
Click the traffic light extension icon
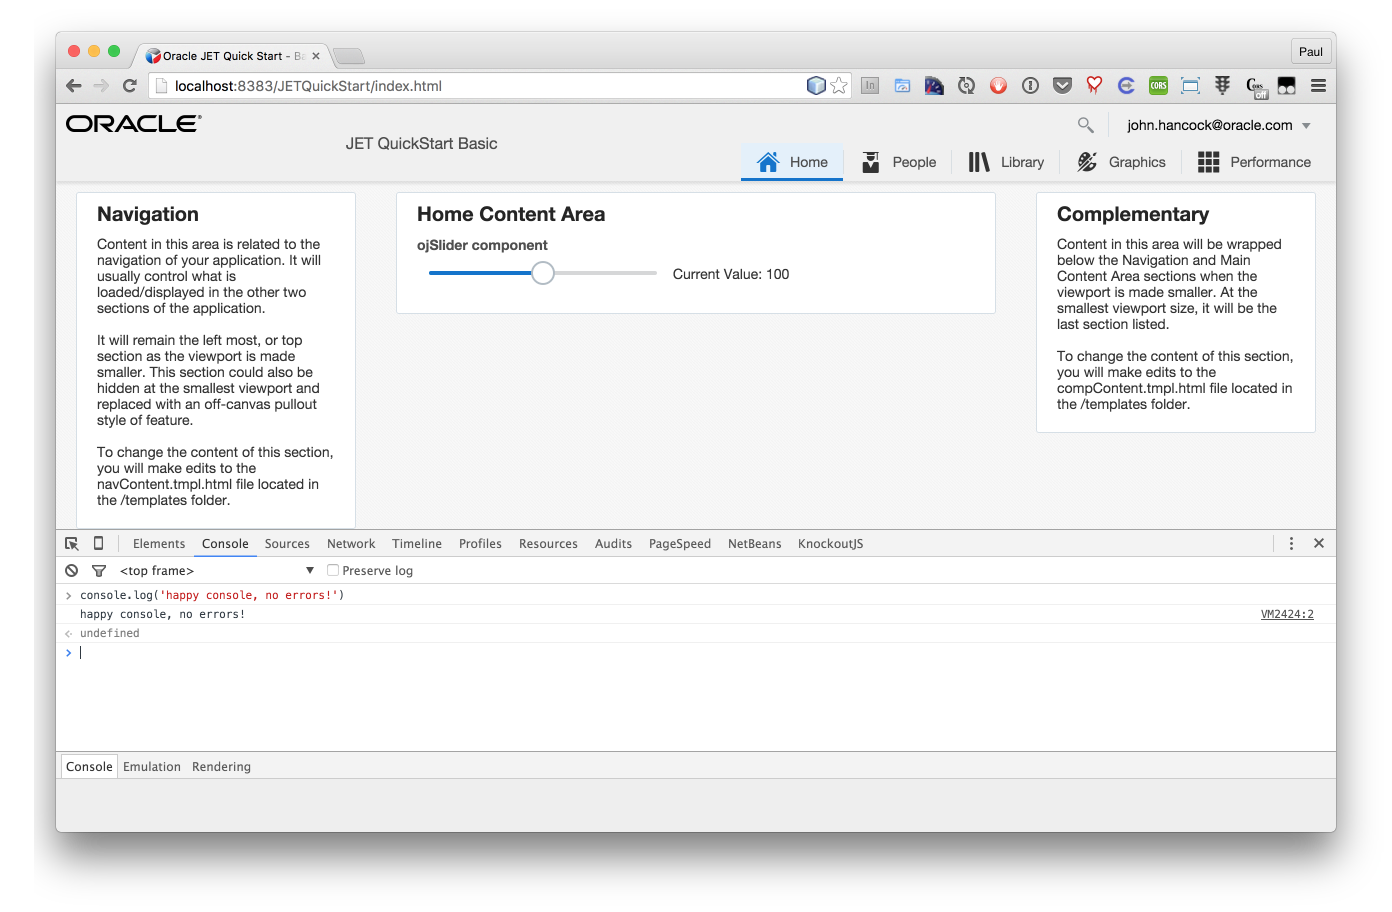[x=1222, y=86]
